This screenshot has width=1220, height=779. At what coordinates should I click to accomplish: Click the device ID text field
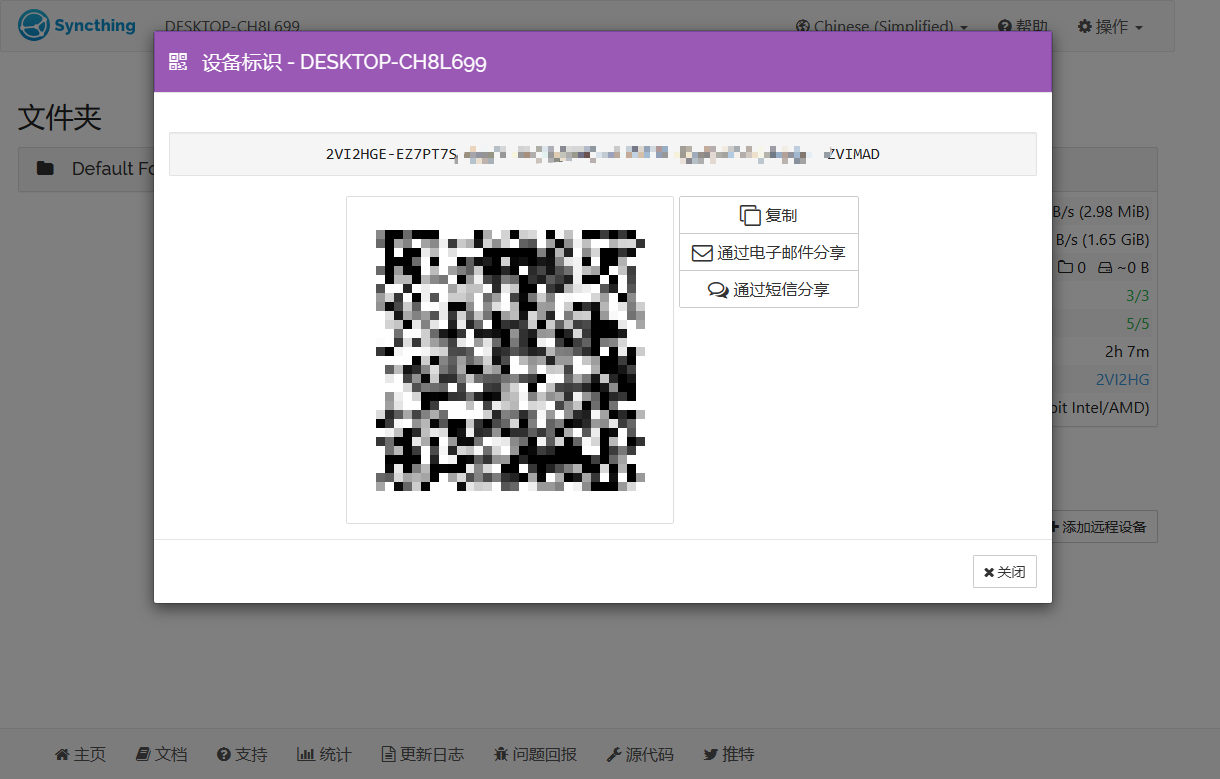click(603, 154)
